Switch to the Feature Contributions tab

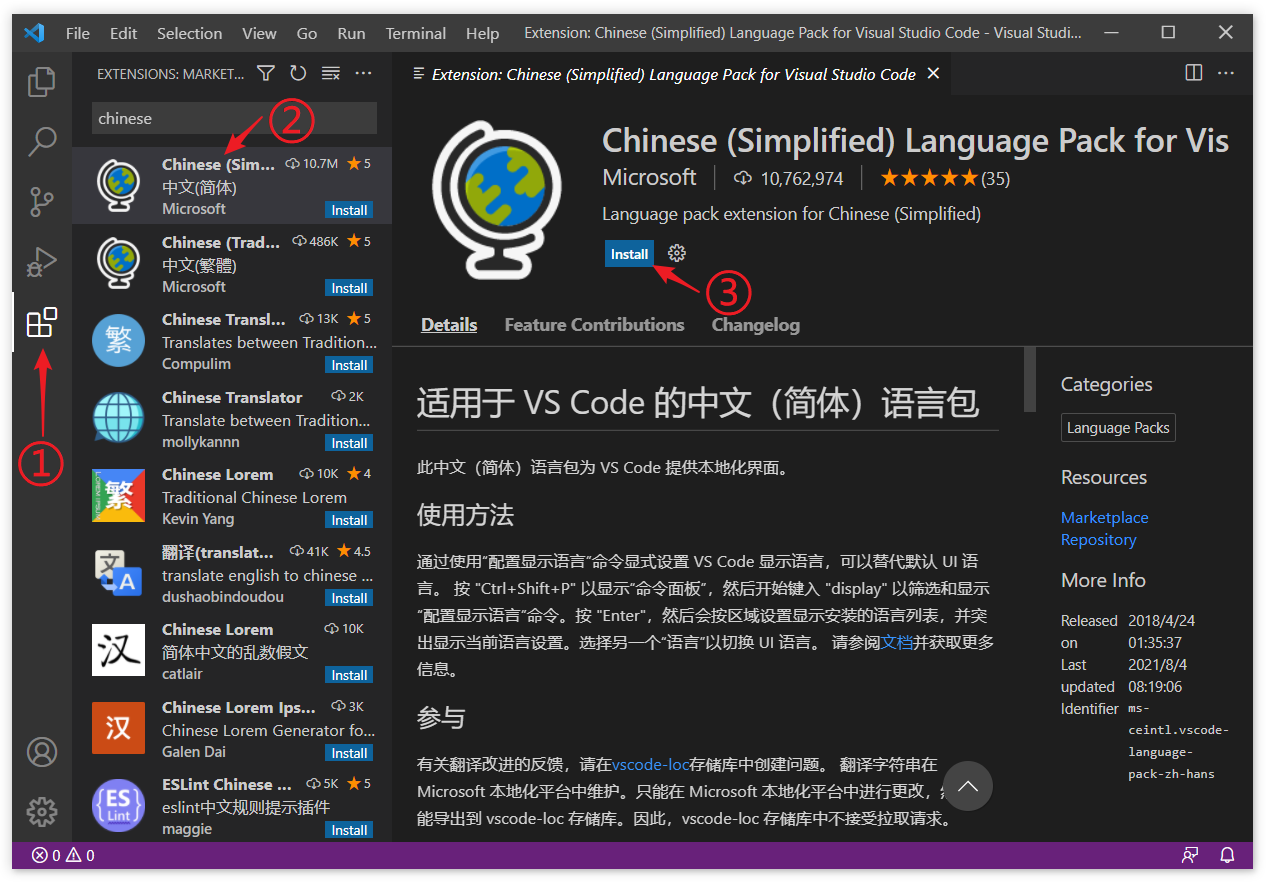click(x=594, y=325)
